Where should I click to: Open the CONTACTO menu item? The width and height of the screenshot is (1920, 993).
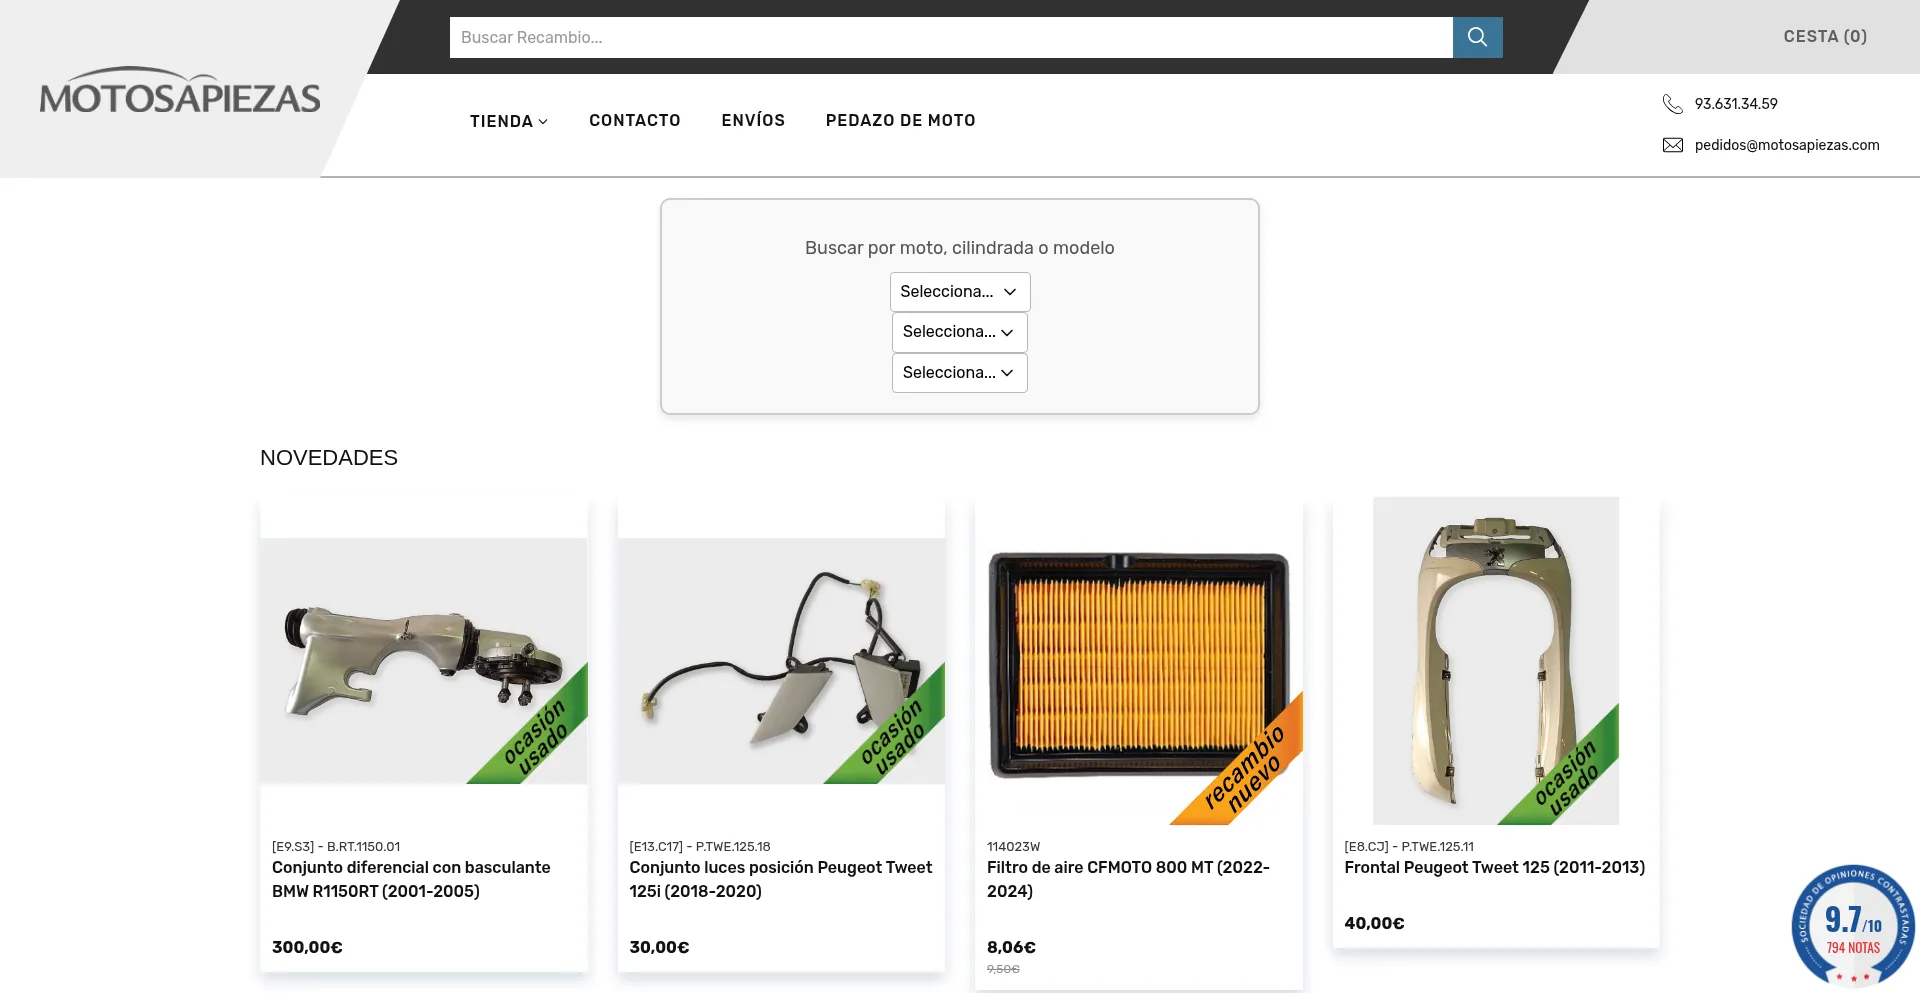coord(635,120)
